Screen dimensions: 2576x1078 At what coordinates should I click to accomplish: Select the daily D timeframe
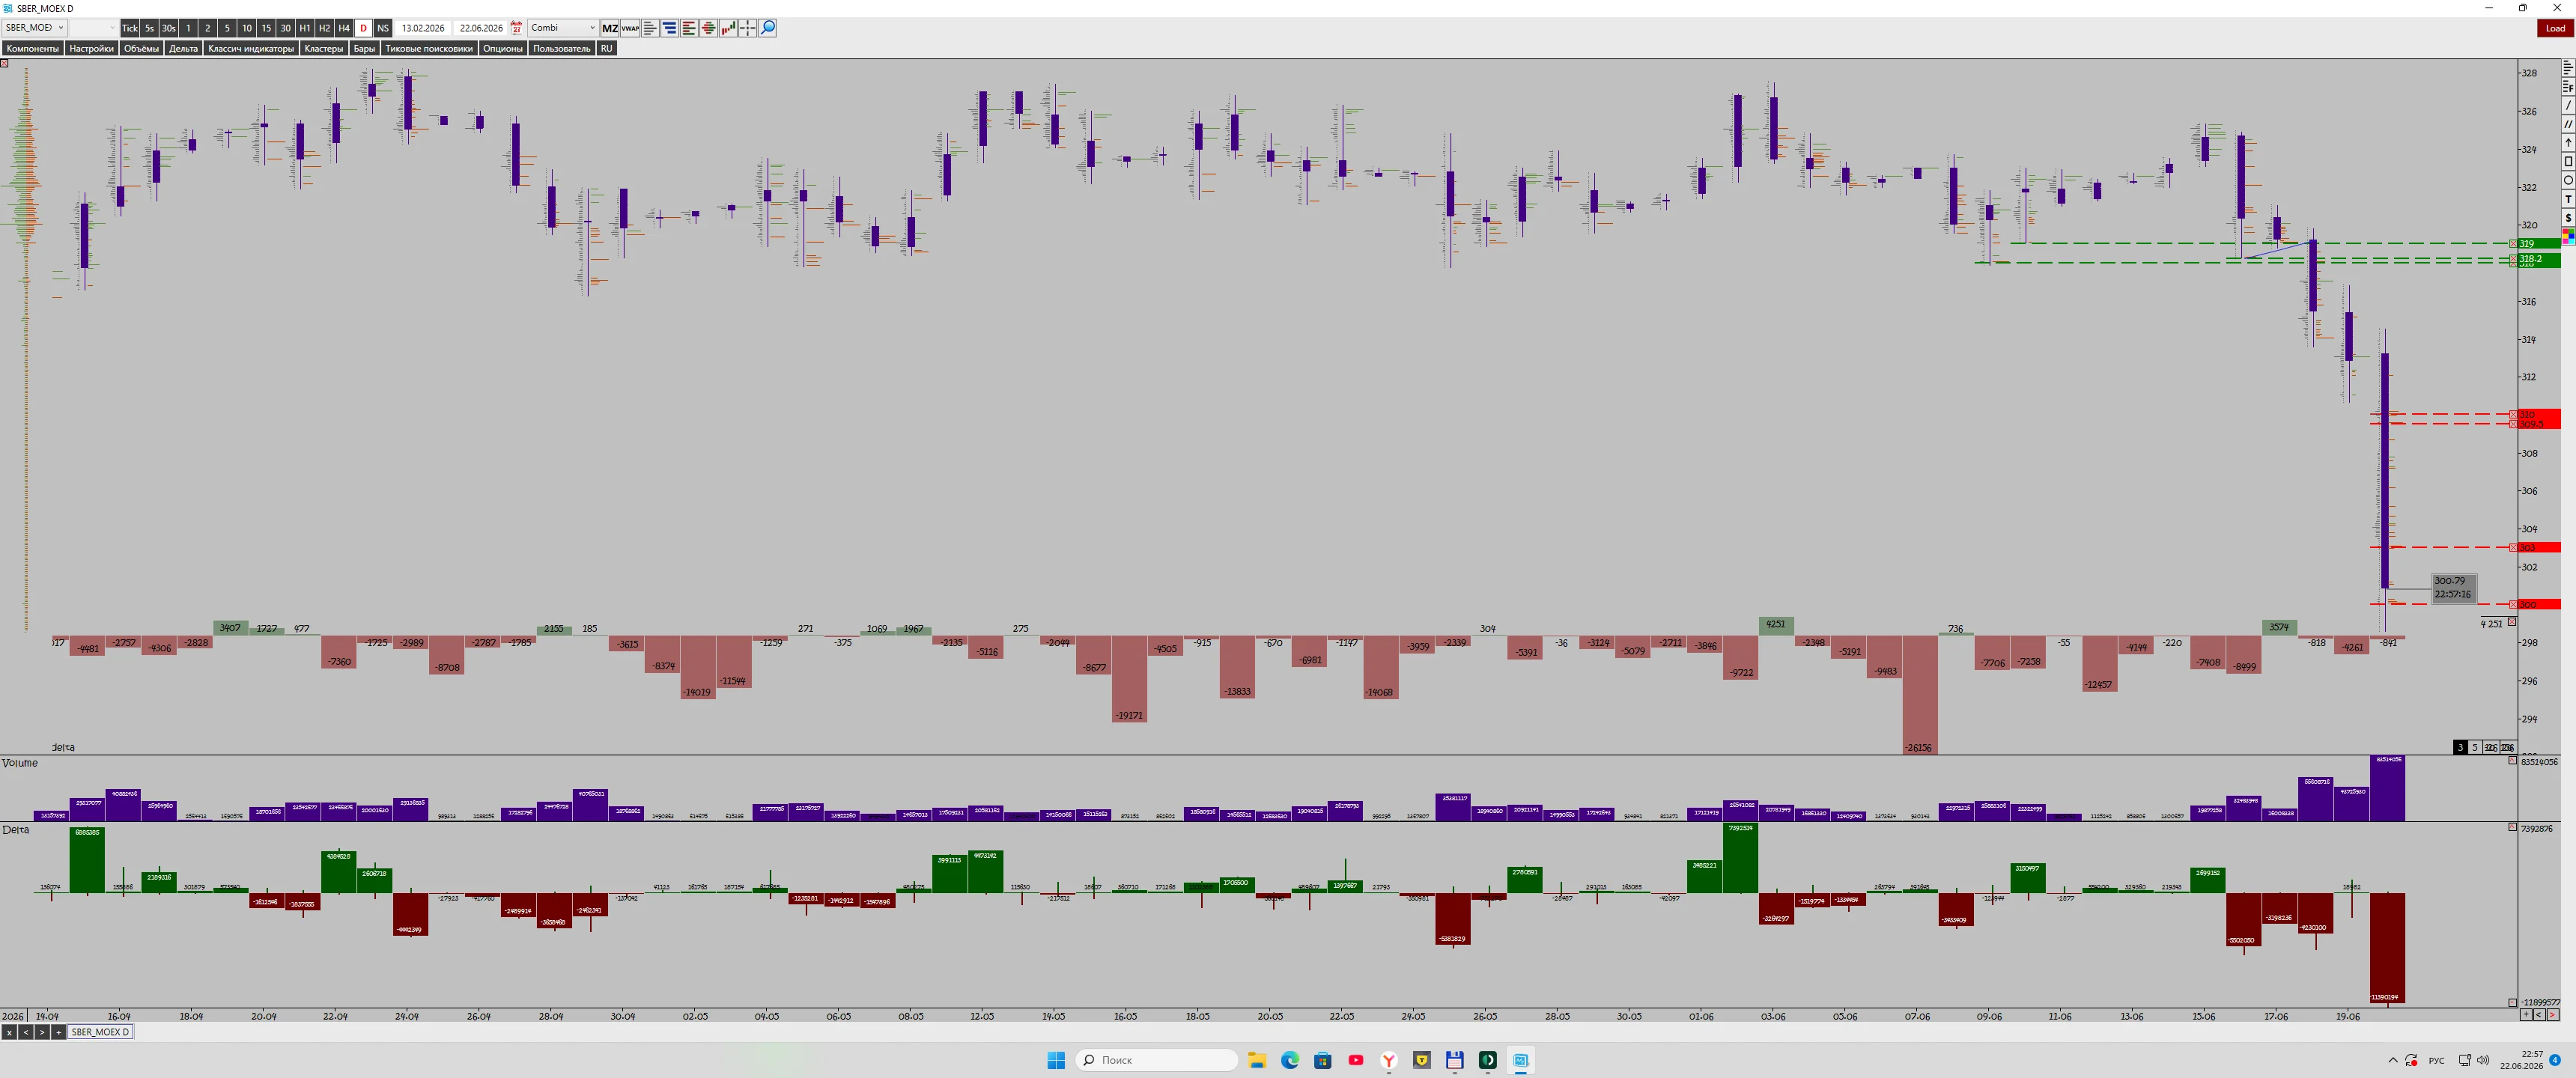pyautogui.click(x=363, y=28)
